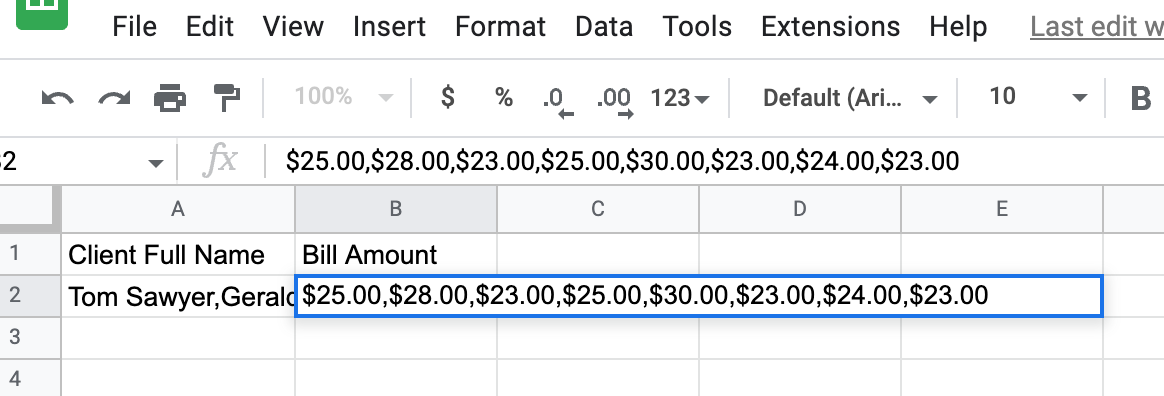Open the Insert menu
The image size is (1164, 396).
pos(390,27)
